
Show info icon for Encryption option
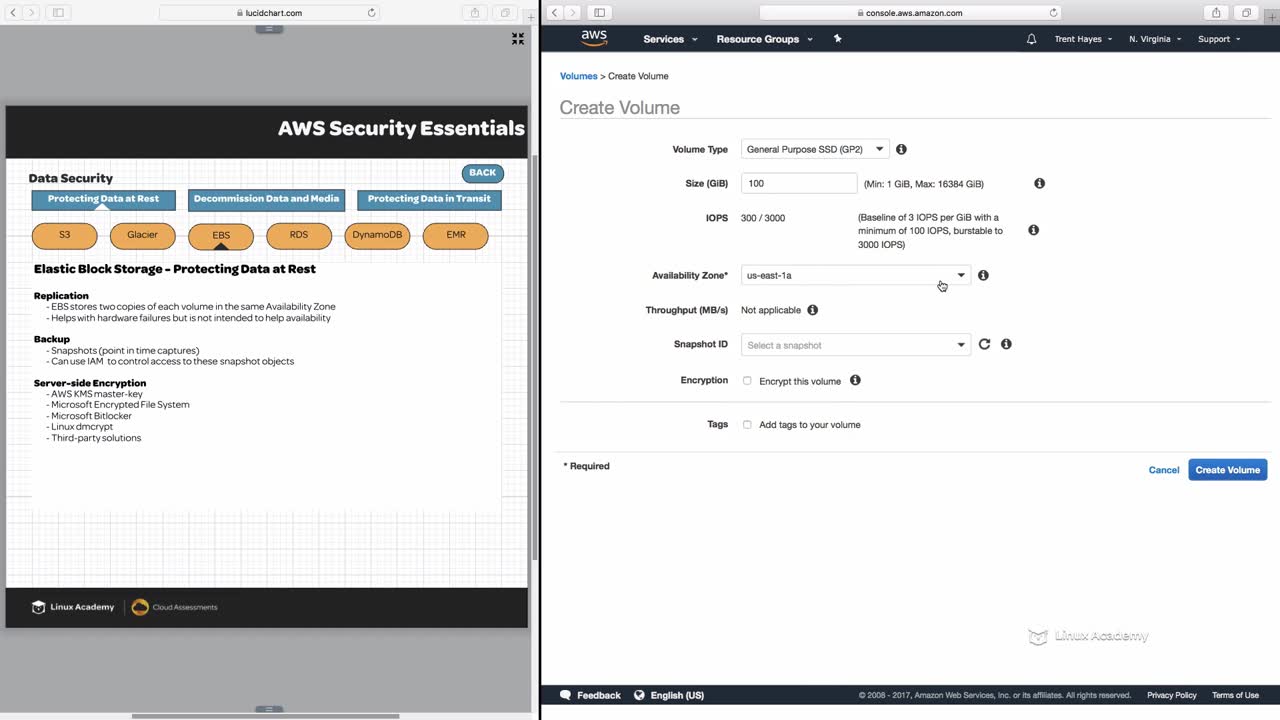pyautogui.click(x=855, y=380)
